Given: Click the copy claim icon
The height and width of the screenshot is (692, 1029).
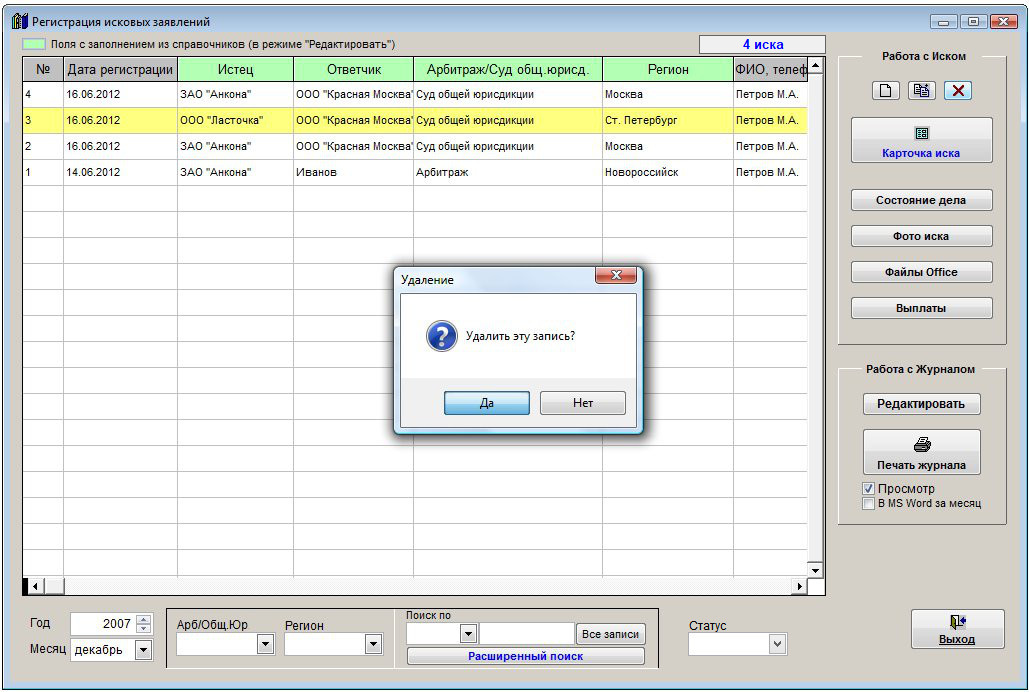Looking at the screenshot, I should (x=921, y=91).
